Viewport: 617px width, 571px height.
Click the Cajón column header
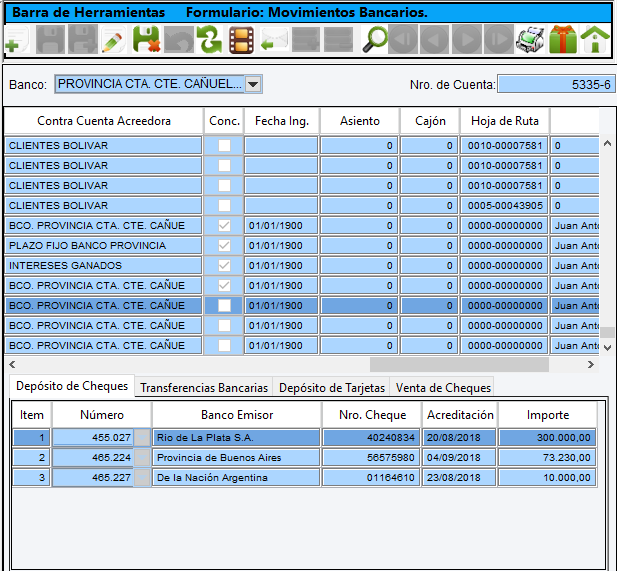(x=430, y=121)
